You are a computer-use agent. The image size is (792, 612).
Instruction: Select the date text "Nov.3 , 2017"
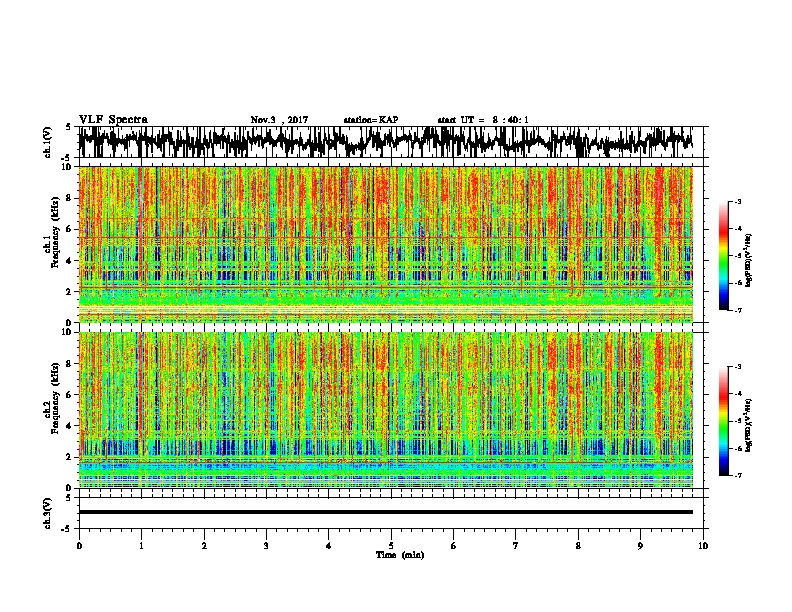point(279,120)
